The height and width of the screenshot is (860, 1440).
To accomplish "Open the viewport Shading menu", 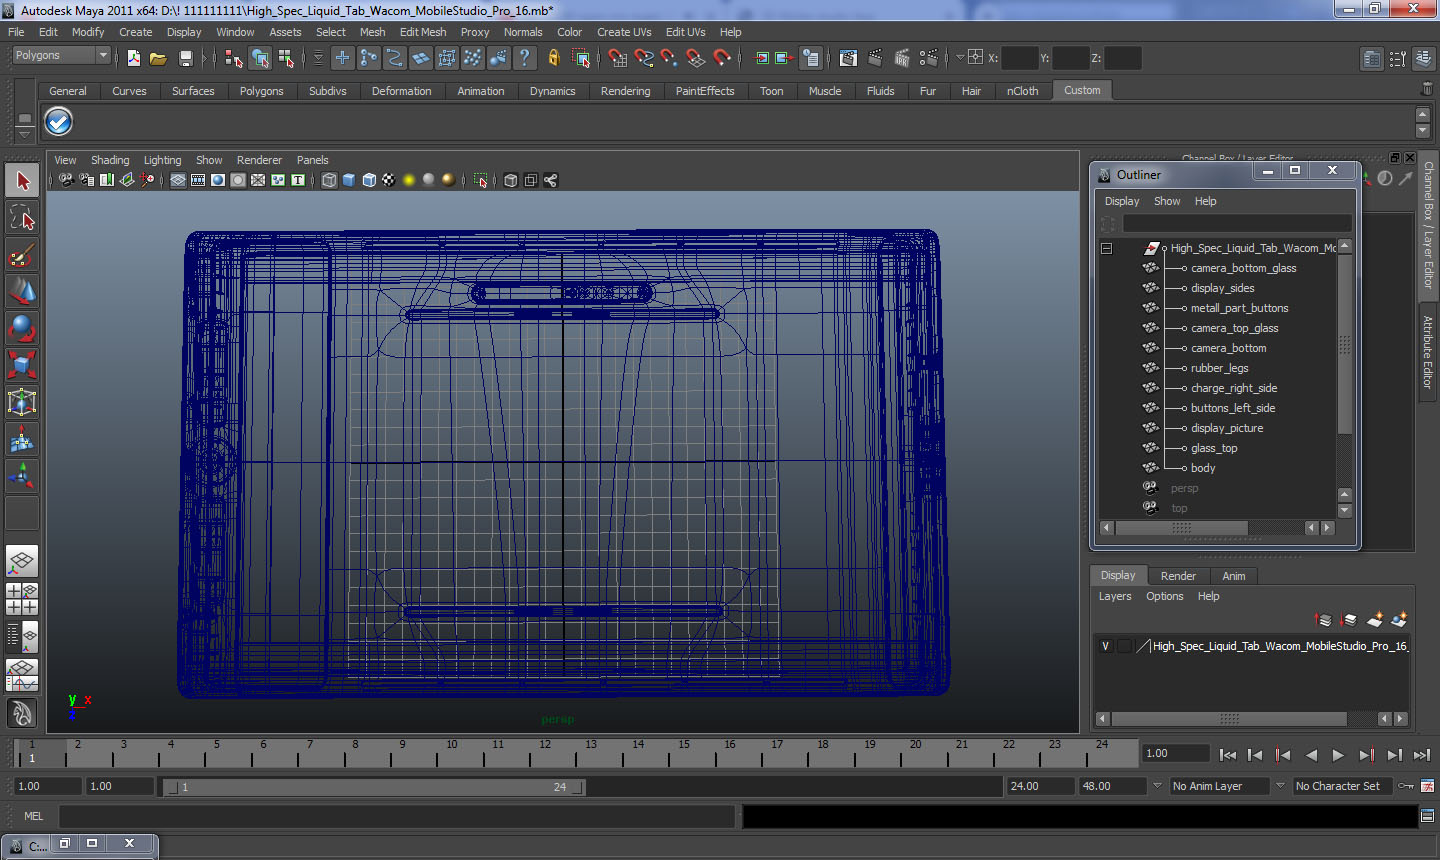I will pos(110,160).
